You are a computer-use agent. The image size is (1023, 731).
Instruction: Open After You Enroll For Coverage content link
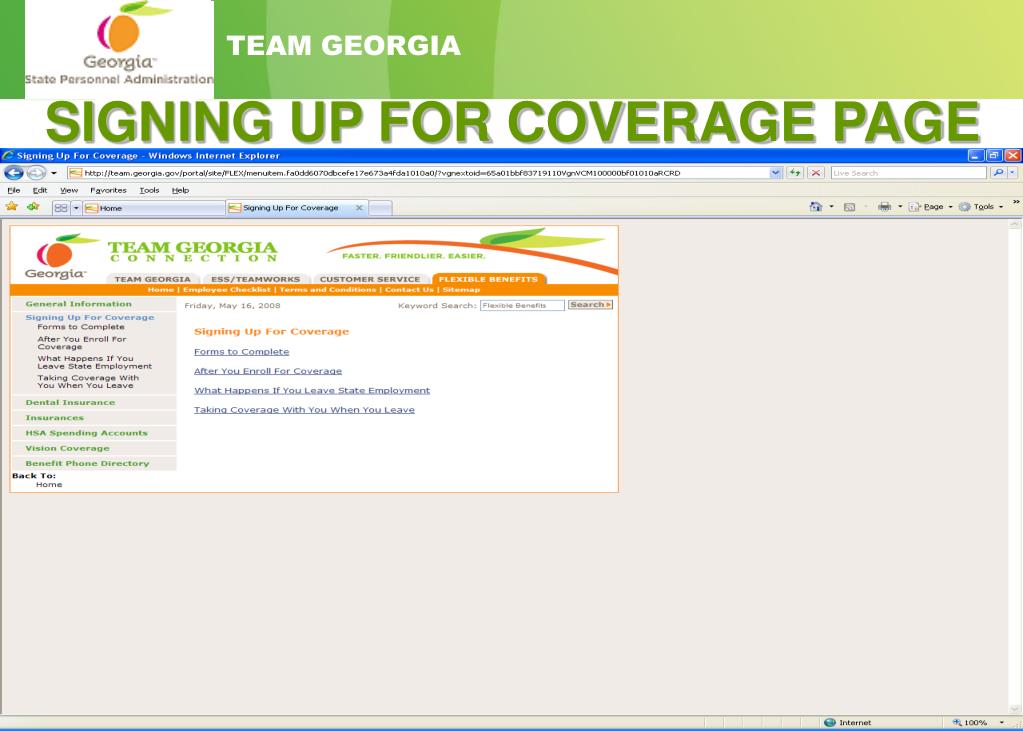pyautogui.click(x=267, y=371)
